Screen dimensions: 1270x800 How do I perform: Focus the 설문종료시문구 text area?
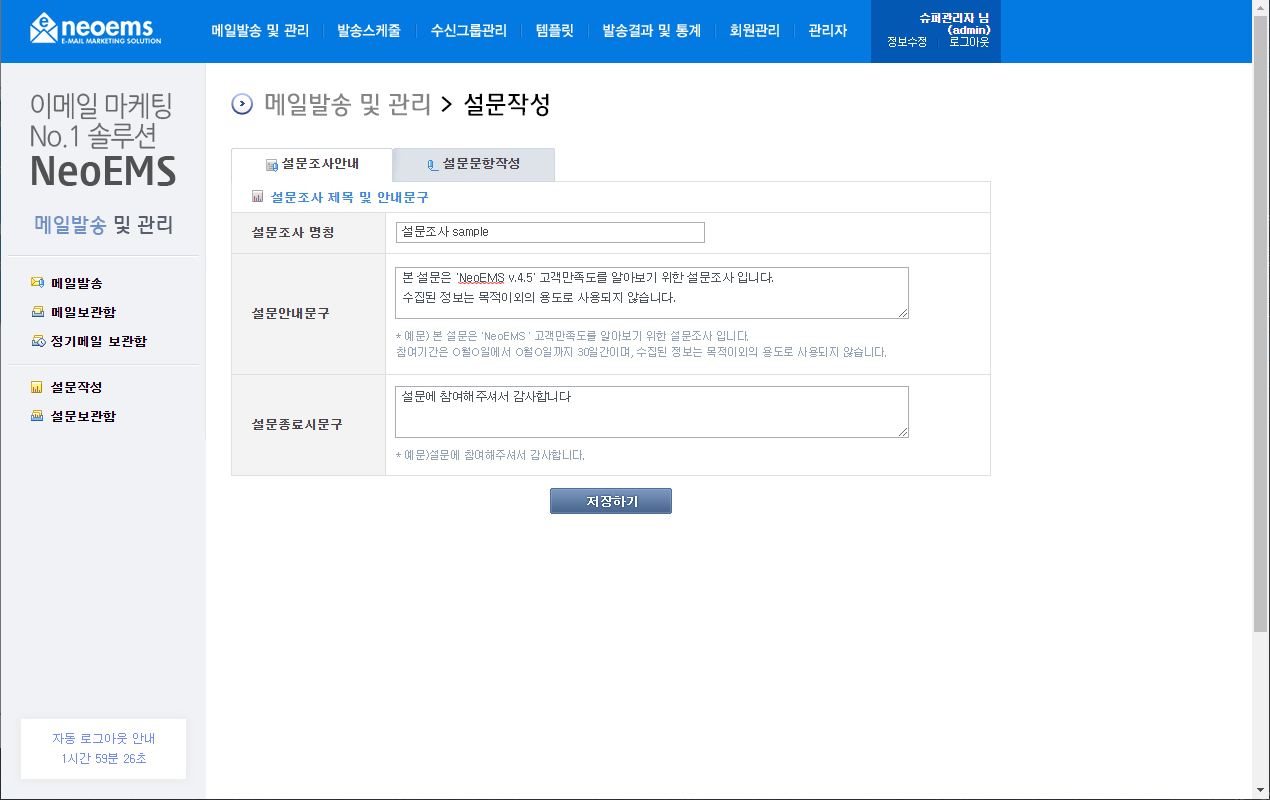pos(652,412)
